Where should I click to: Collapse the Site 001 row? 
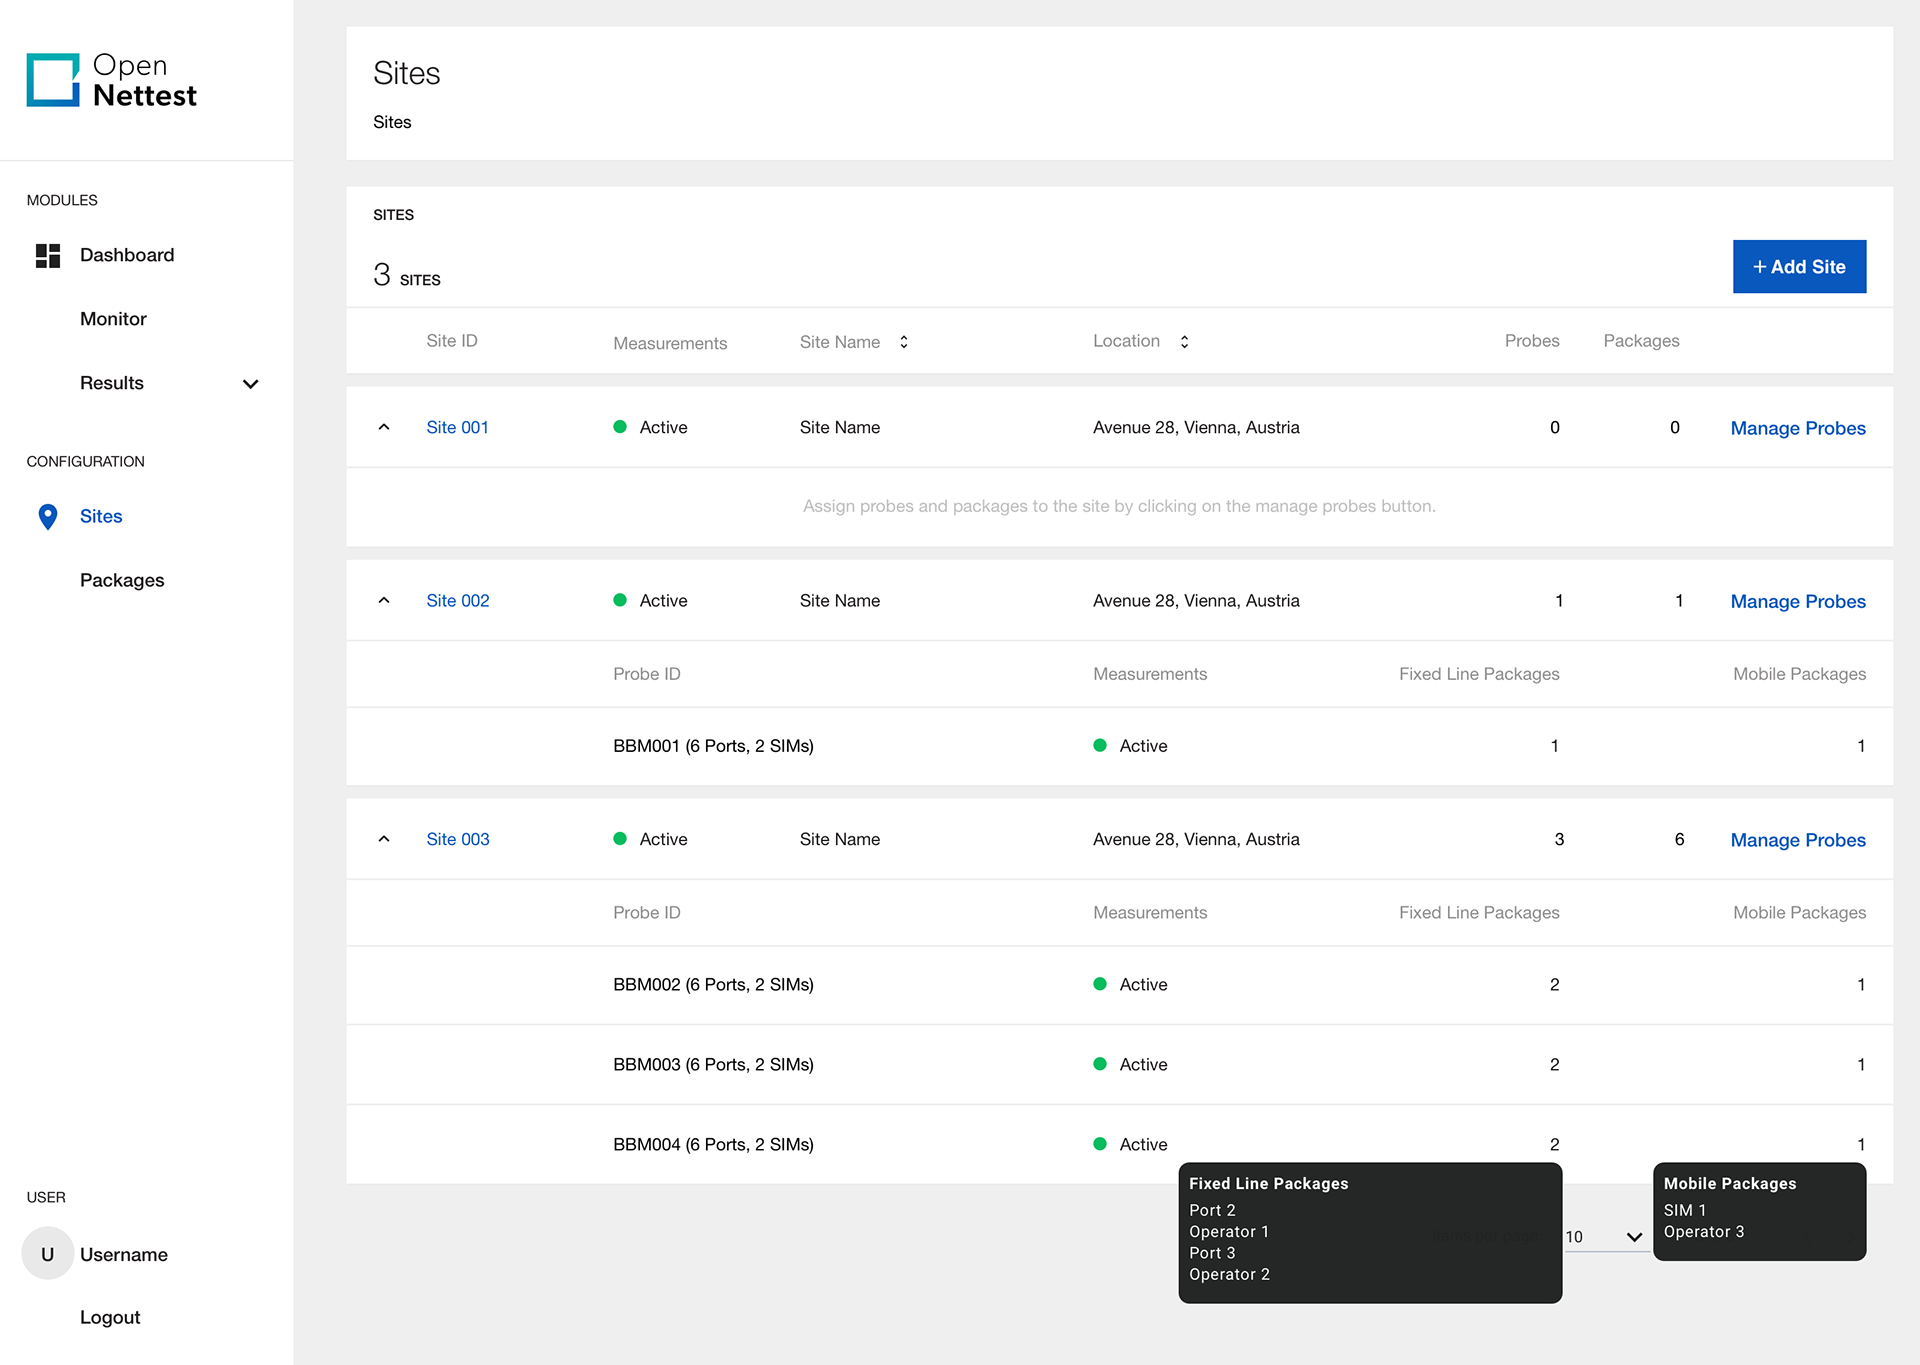pos(384,427)
